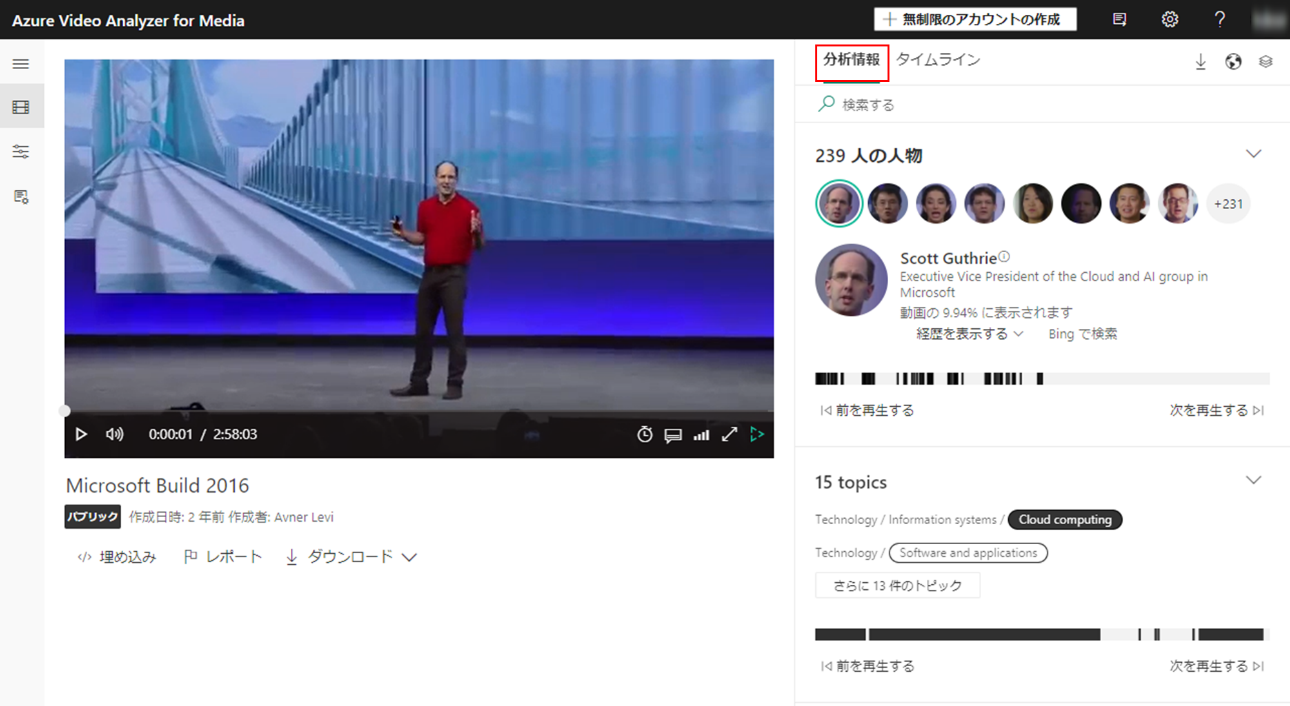
Task: Switch to the 分析情報 tab
Action: tap(852, 61)
